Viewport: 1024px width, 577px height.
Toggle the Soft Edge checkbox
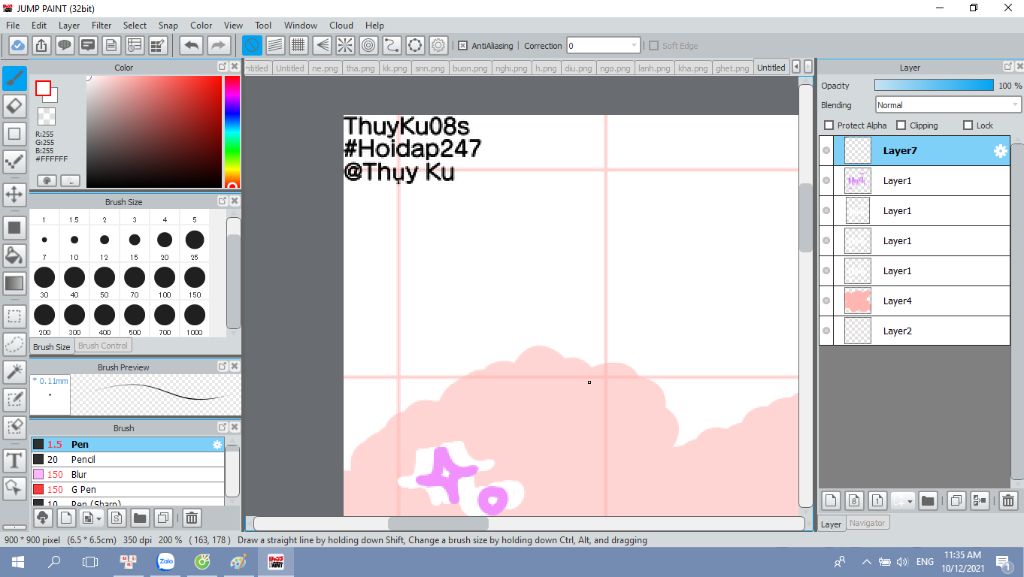tap(653, 46)
